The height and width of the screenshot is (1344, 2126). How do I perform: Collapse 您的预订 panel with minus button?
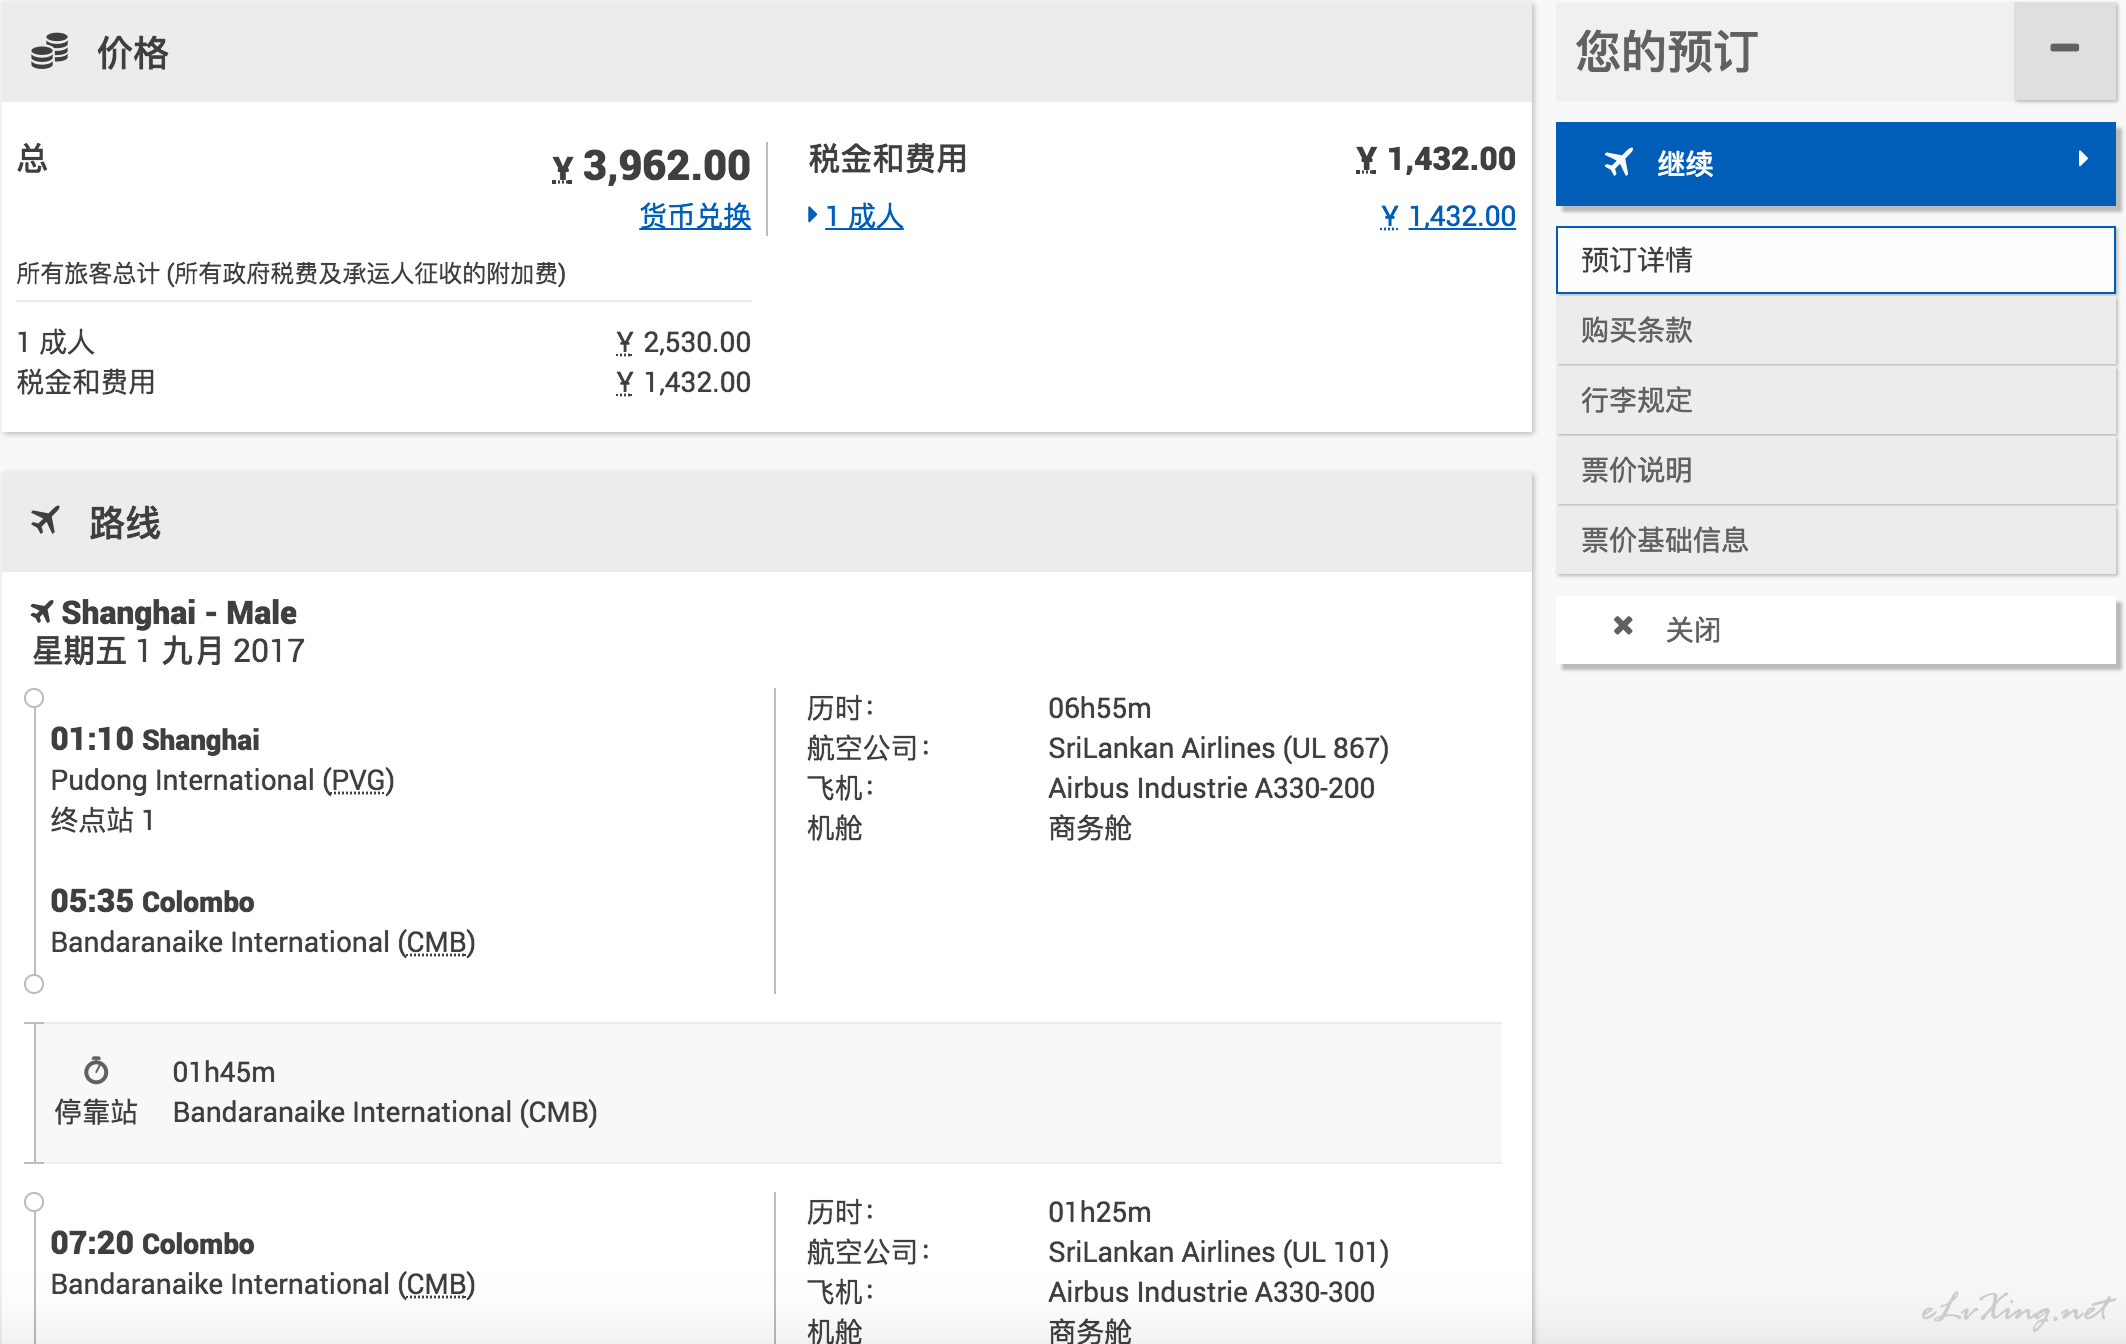(2064, 49)
